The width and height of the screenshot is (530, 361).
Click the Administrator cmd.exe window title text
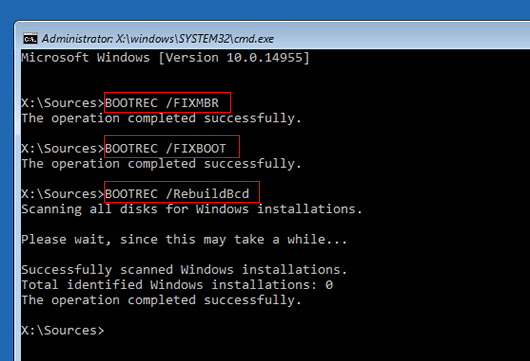tap(158, 39)
